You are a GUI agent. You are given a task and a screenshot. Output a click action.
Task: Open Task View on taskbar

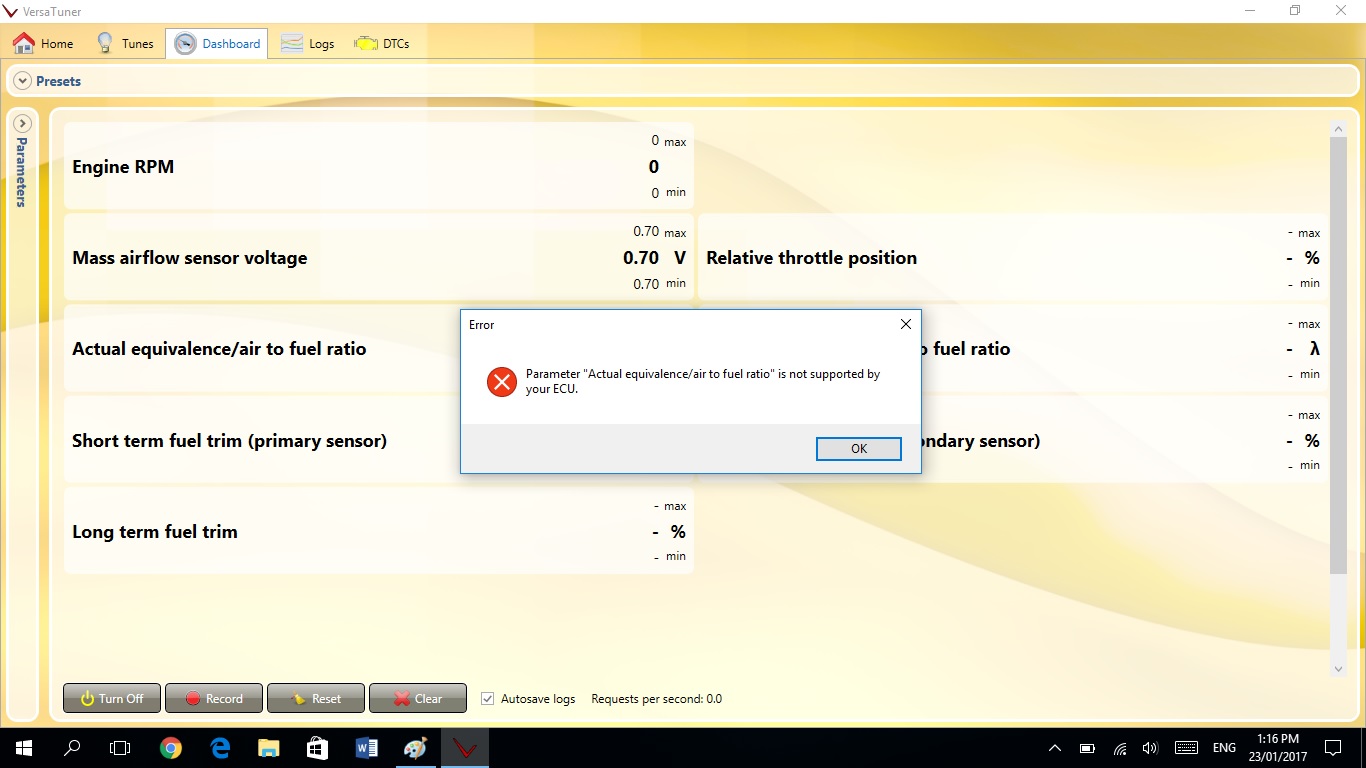[x=120, y=748]
